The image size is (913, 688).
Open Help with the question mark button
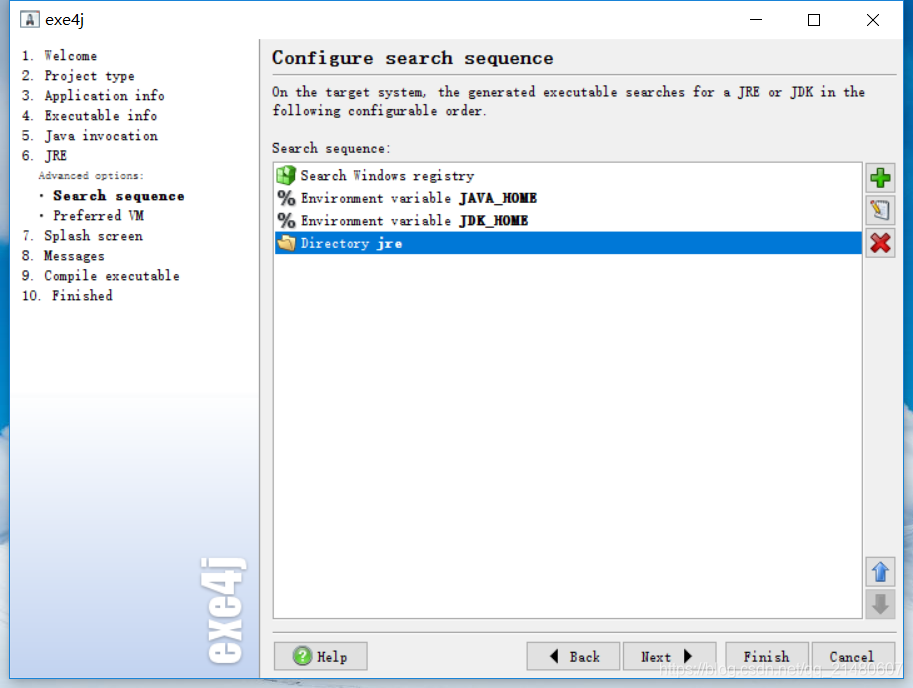click(x=320, y=656)
